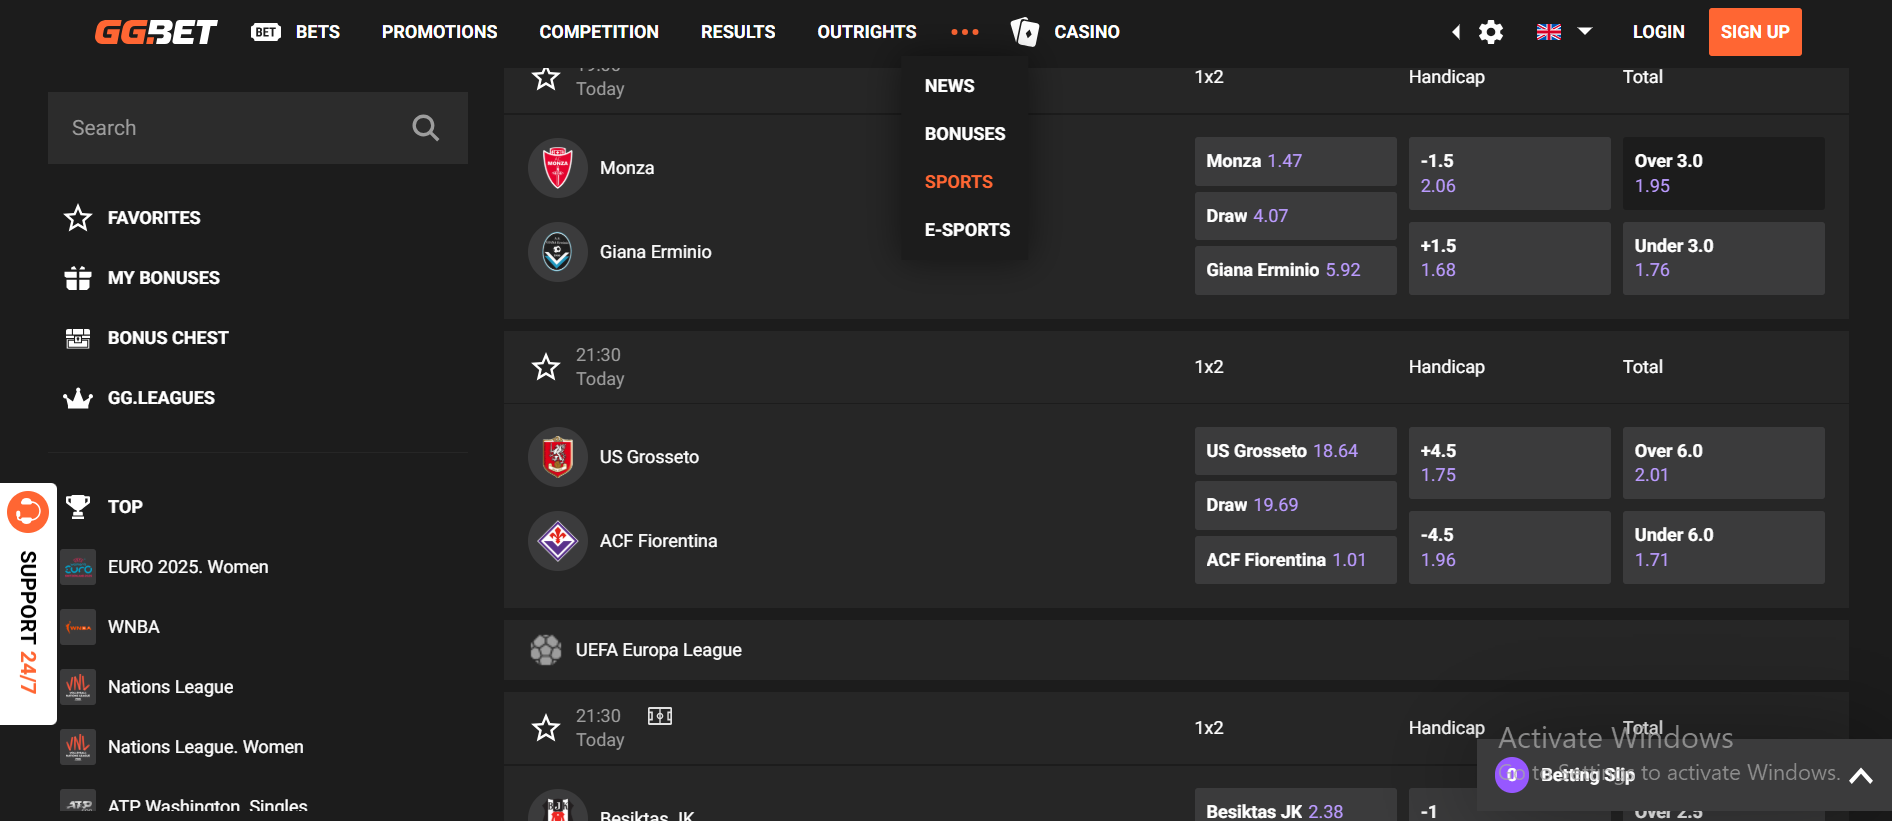Image resolution: width=1892 pixels, height=821 pixels.
Task: Open casino via the cards icon
Action: [x=1025, y=32]
